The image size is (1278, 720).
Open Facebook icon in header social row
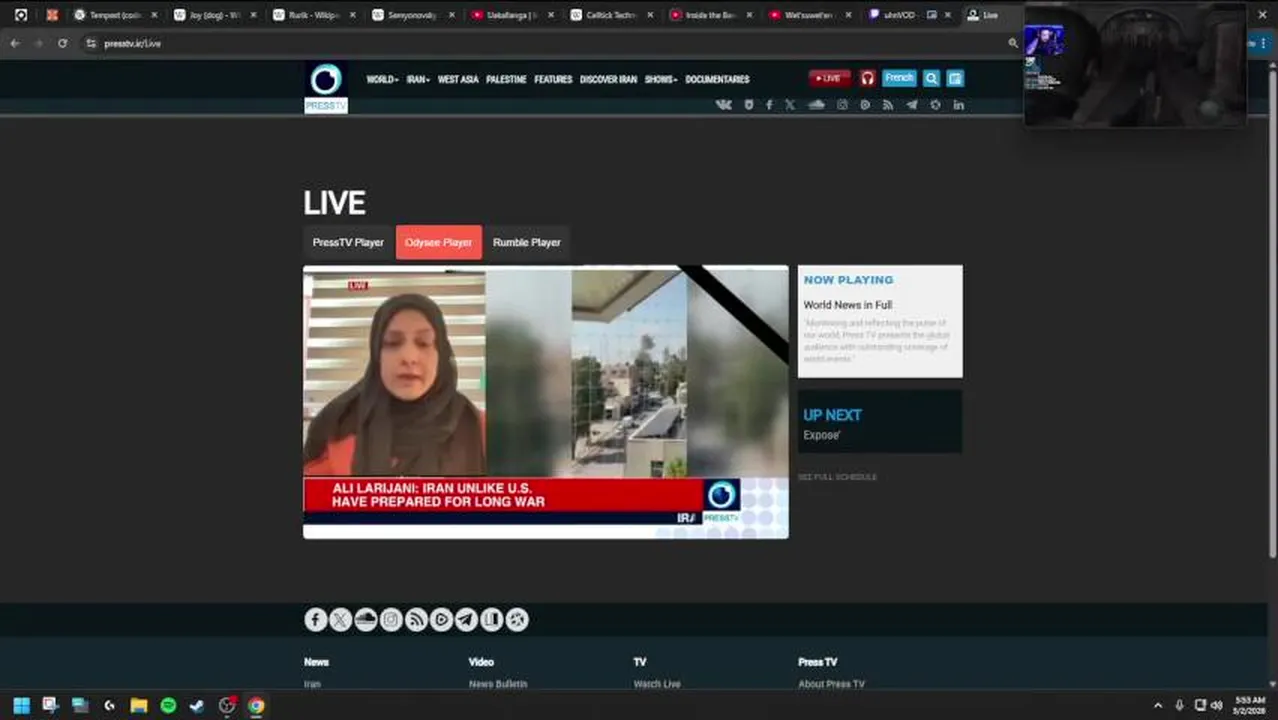pos(769,105)
